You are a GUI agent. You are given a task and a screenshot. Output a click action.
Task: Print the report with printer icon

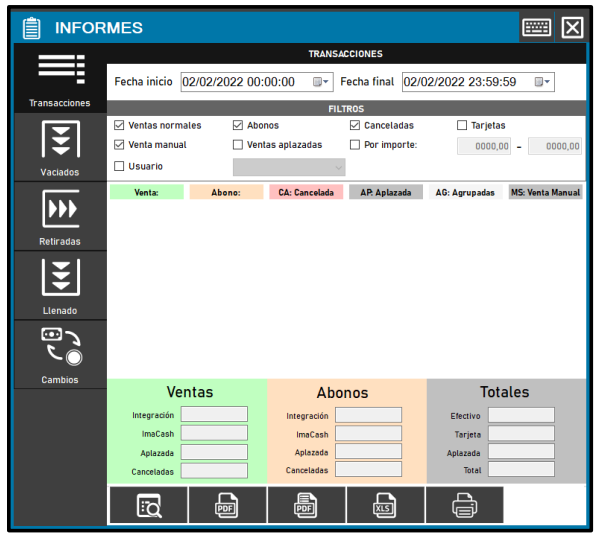(464, 506)
